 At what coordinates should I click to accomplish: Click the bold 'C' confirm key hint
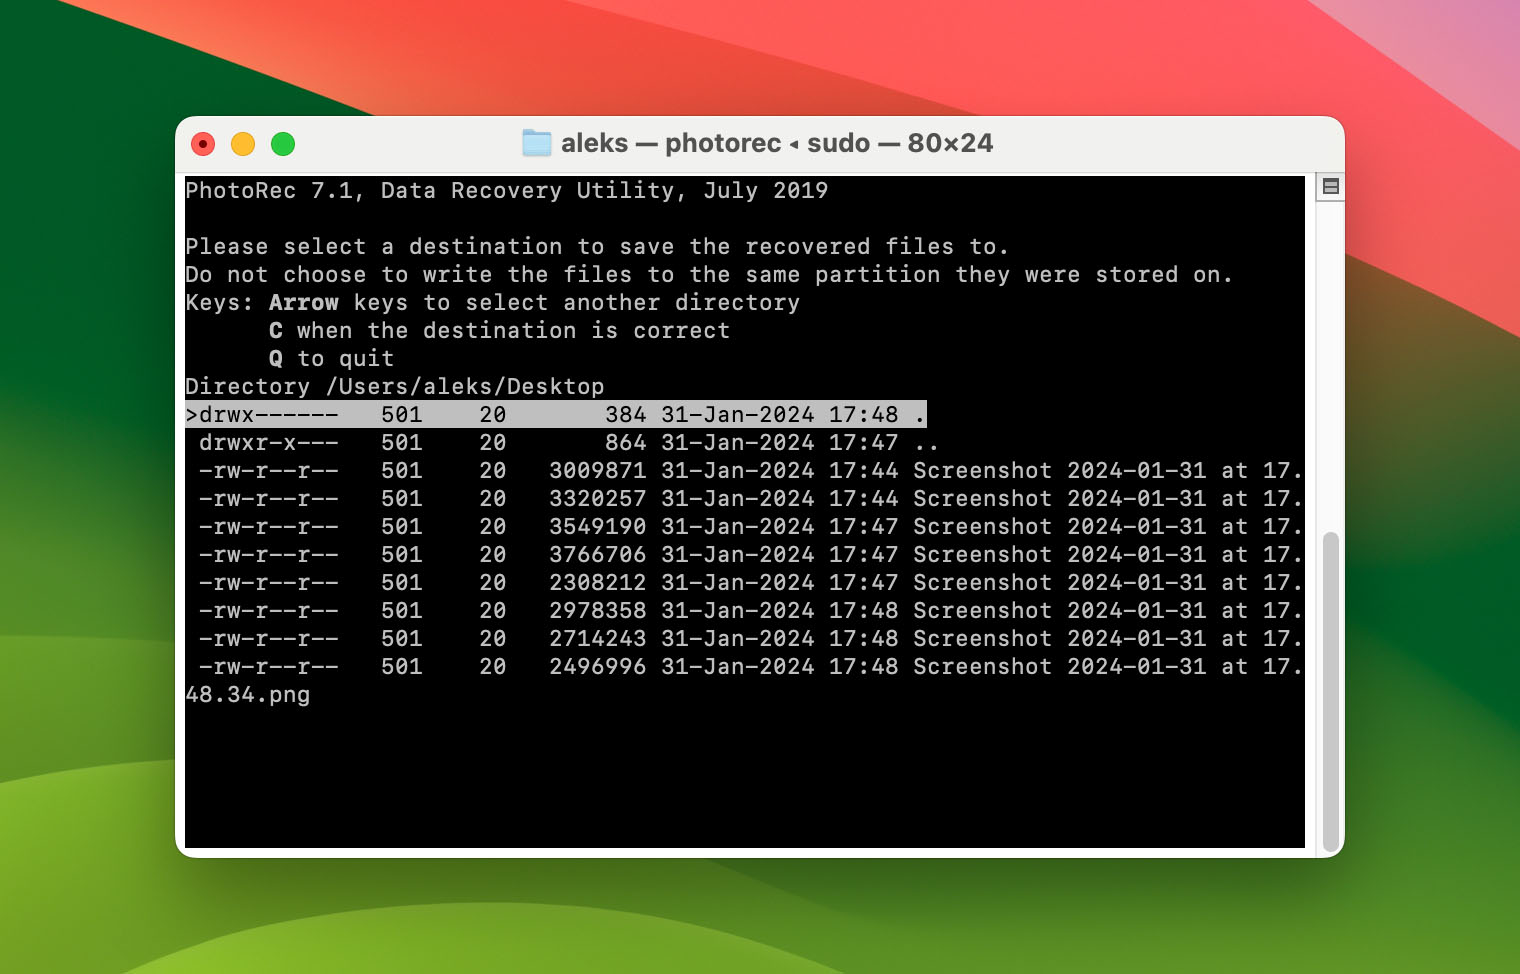(x=276, y=330)
